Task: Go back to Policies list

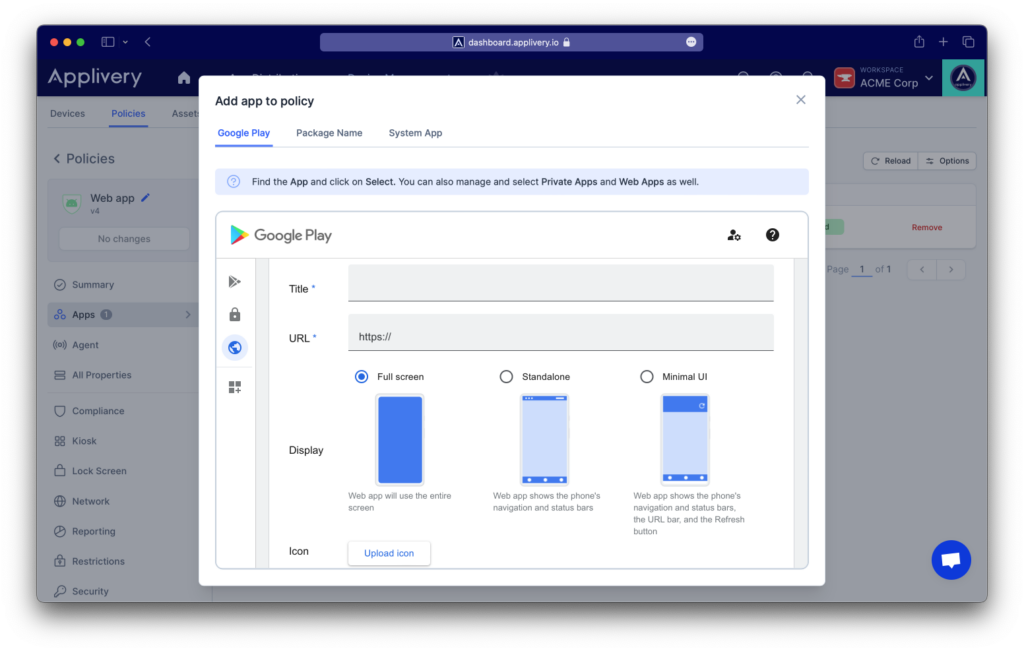Action: coord(84,159)
